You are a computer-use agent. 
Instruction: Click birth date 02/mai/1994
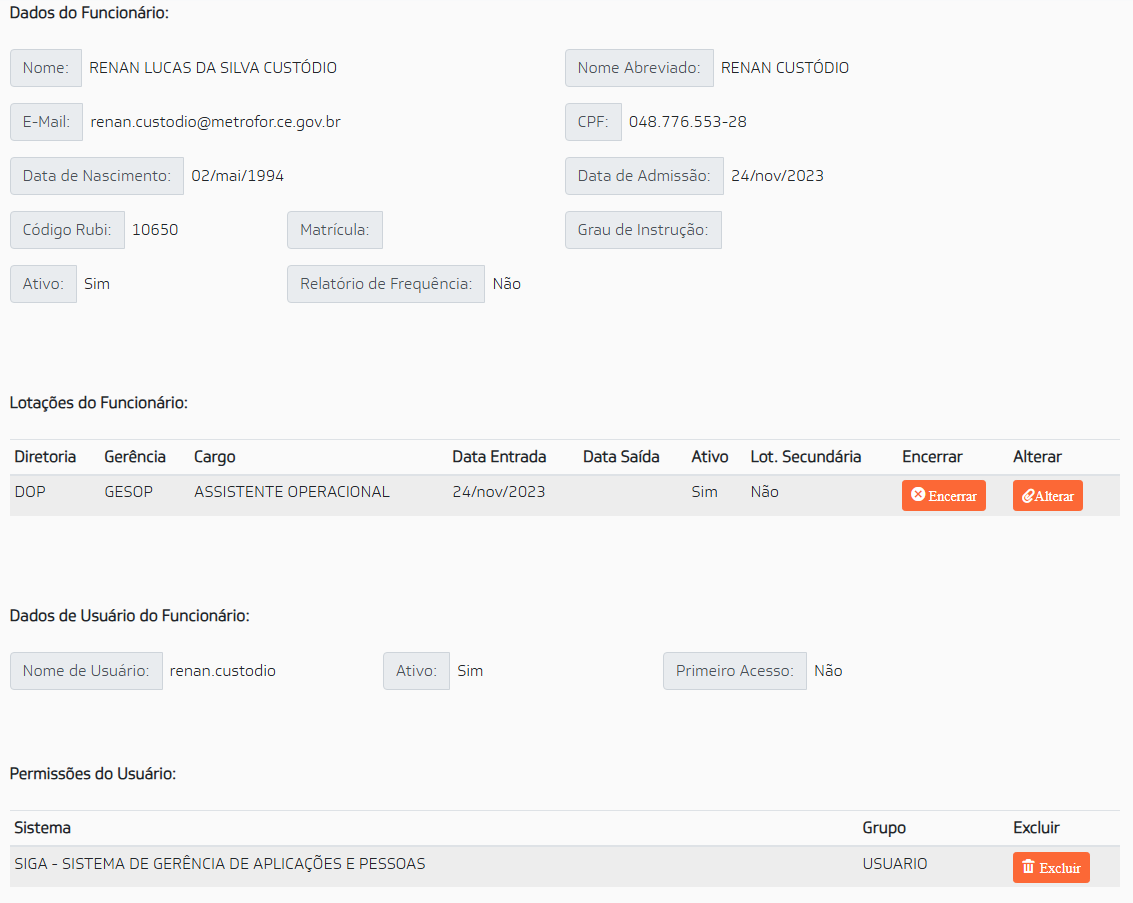pos(237,176)
